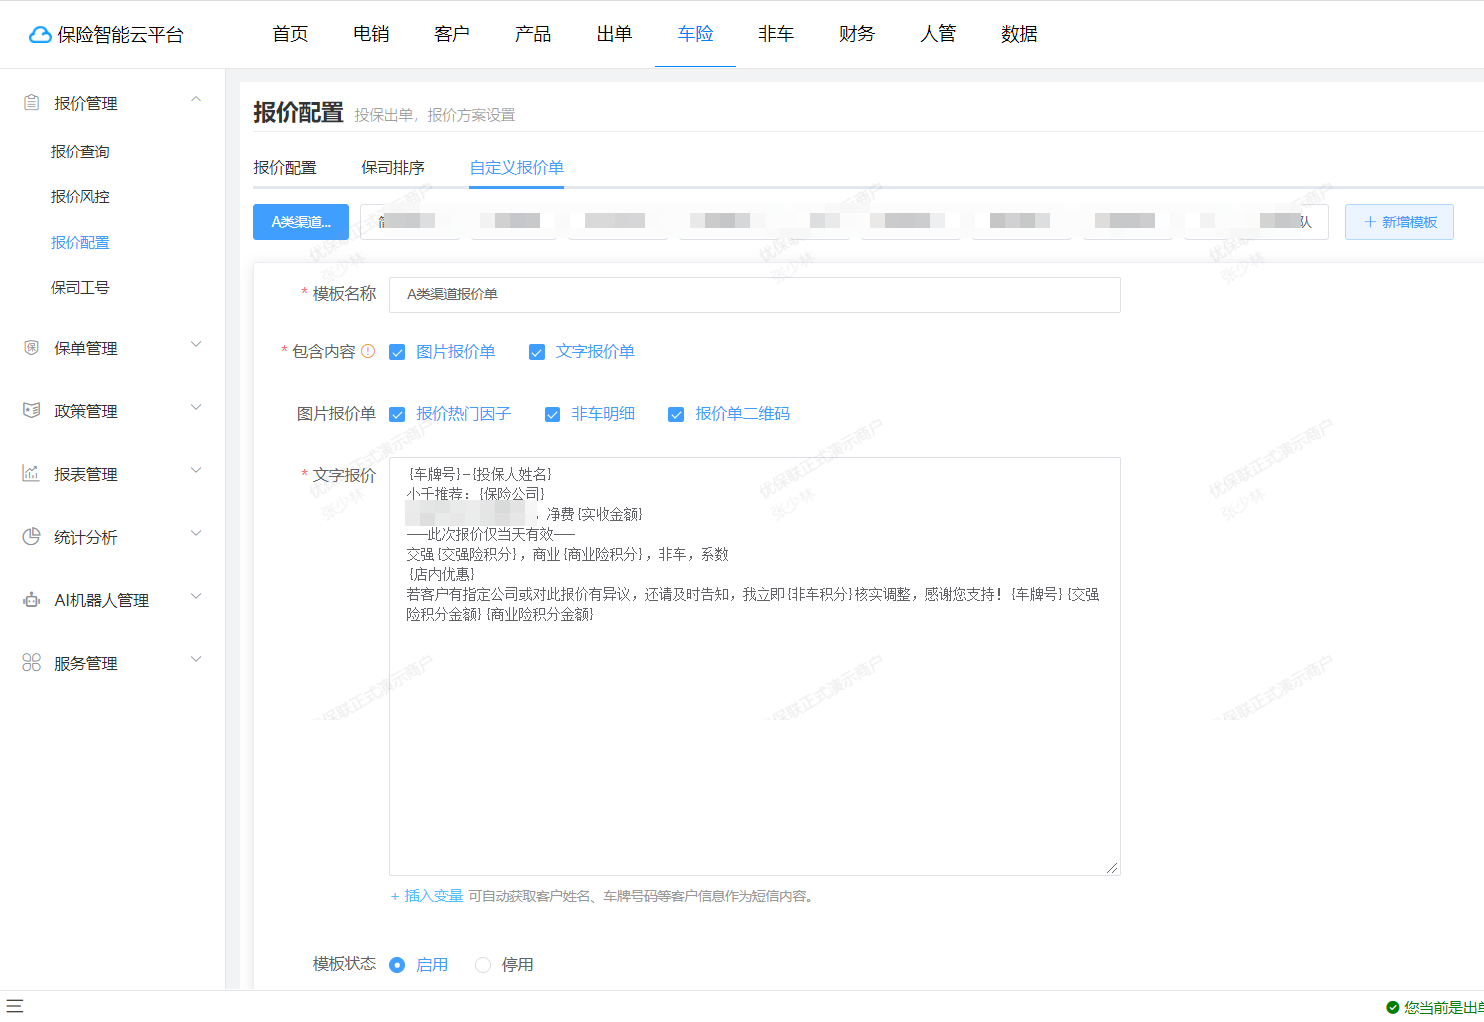Viewport: 1484px width, 1022px height.
Task: Toggle the sidebar collapse hamburger icon
Action: pos(14,1006)
